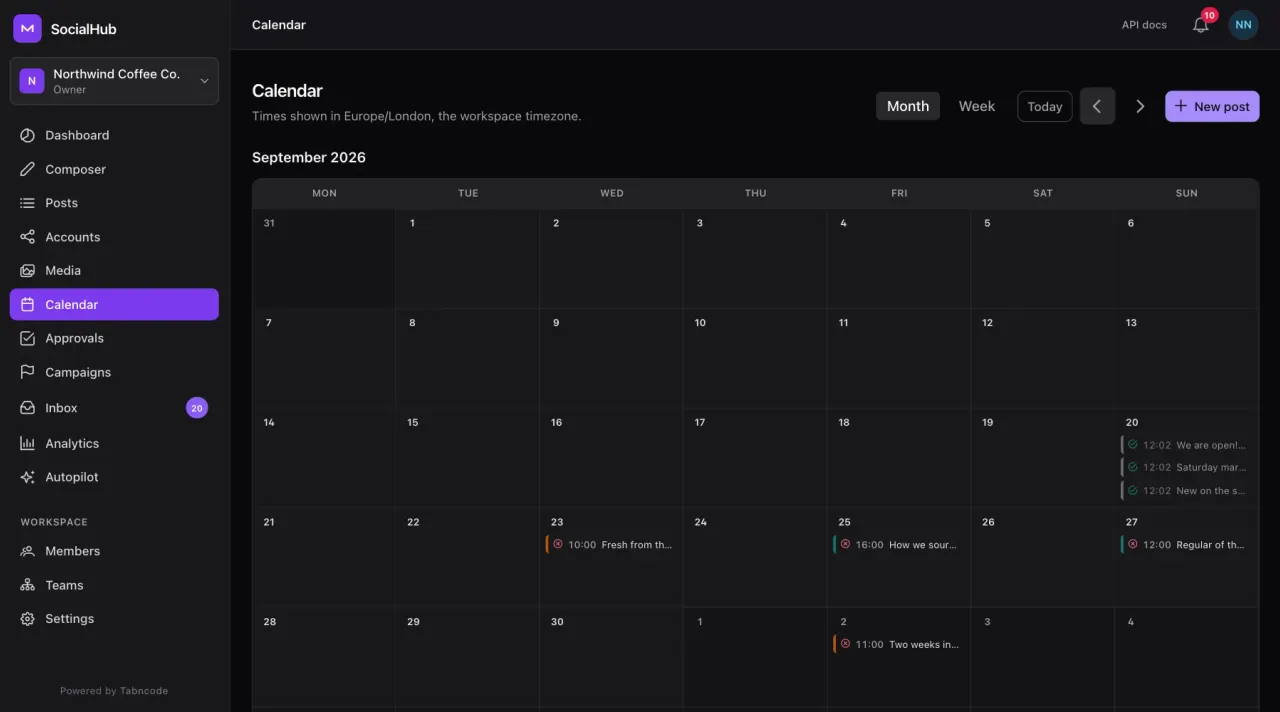Open the notifications bell
The image size is (1280, 712).
pos(1201,25)
